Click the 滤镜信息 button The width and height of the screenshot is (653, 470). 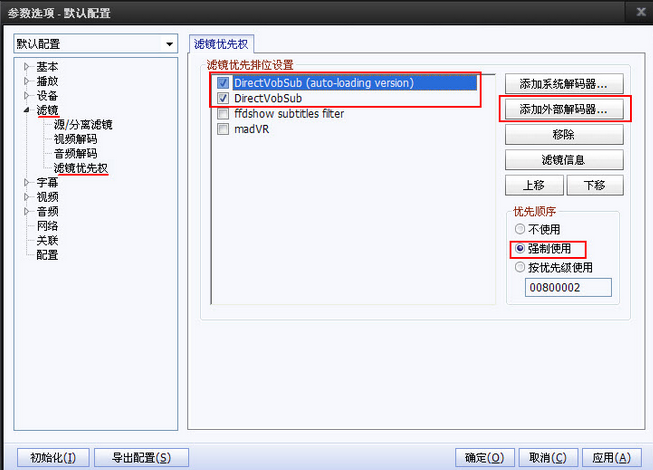(x=564, y=160)
